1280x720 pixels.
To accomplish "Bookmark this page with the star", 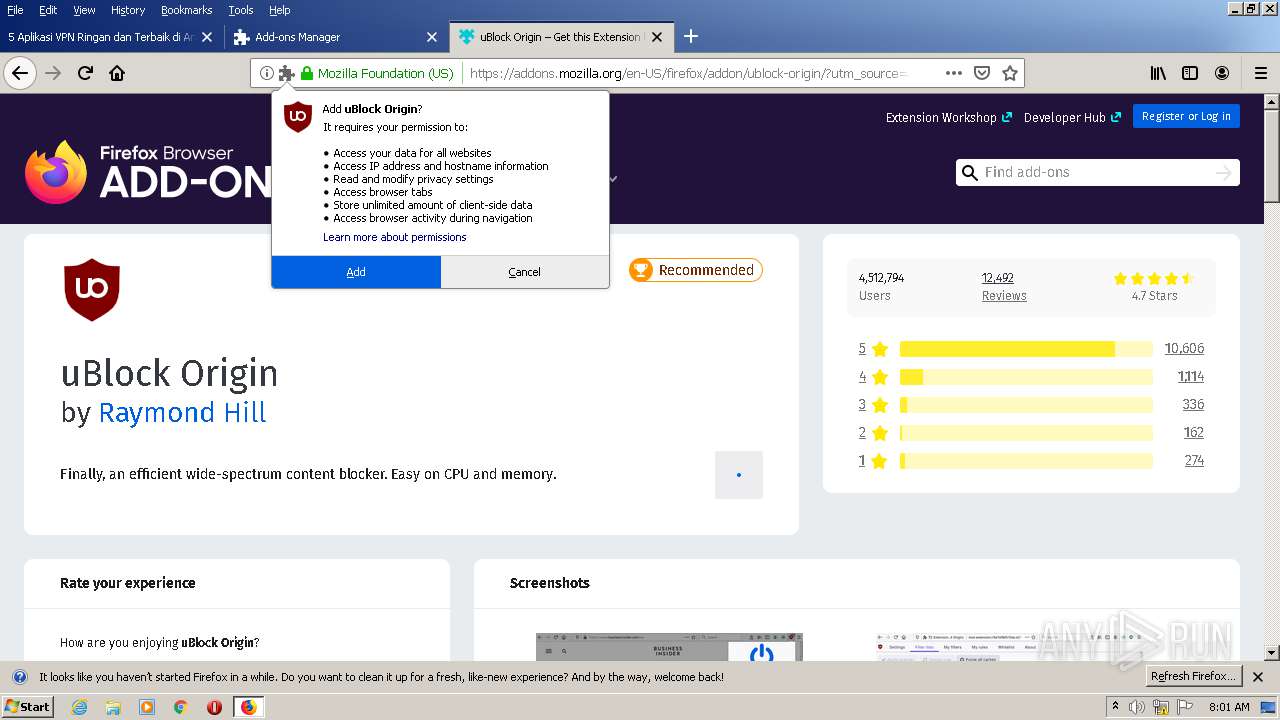I will tap(1010, 73).
